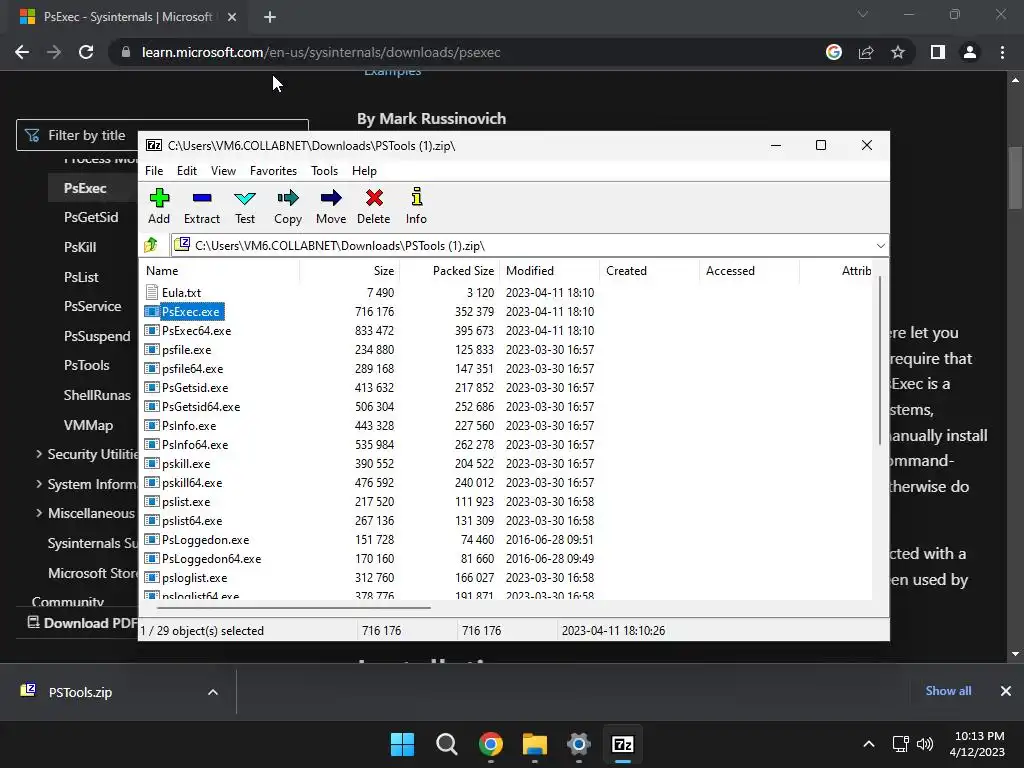The width and height of the screenshot is (1024, 768).
Task: Open the Tools menu in 7-Zip
Action: [x=325, y=170]
